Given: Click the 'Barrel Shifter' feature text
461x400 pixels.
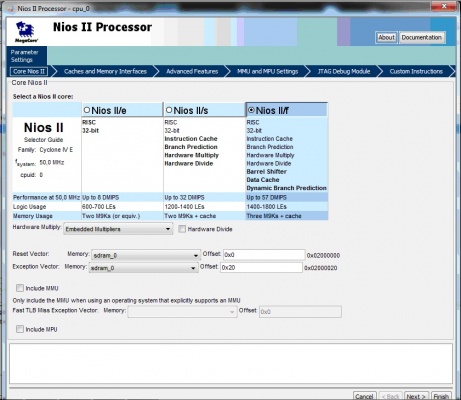Looking at the screenshot, I should [x=266, y=172].
